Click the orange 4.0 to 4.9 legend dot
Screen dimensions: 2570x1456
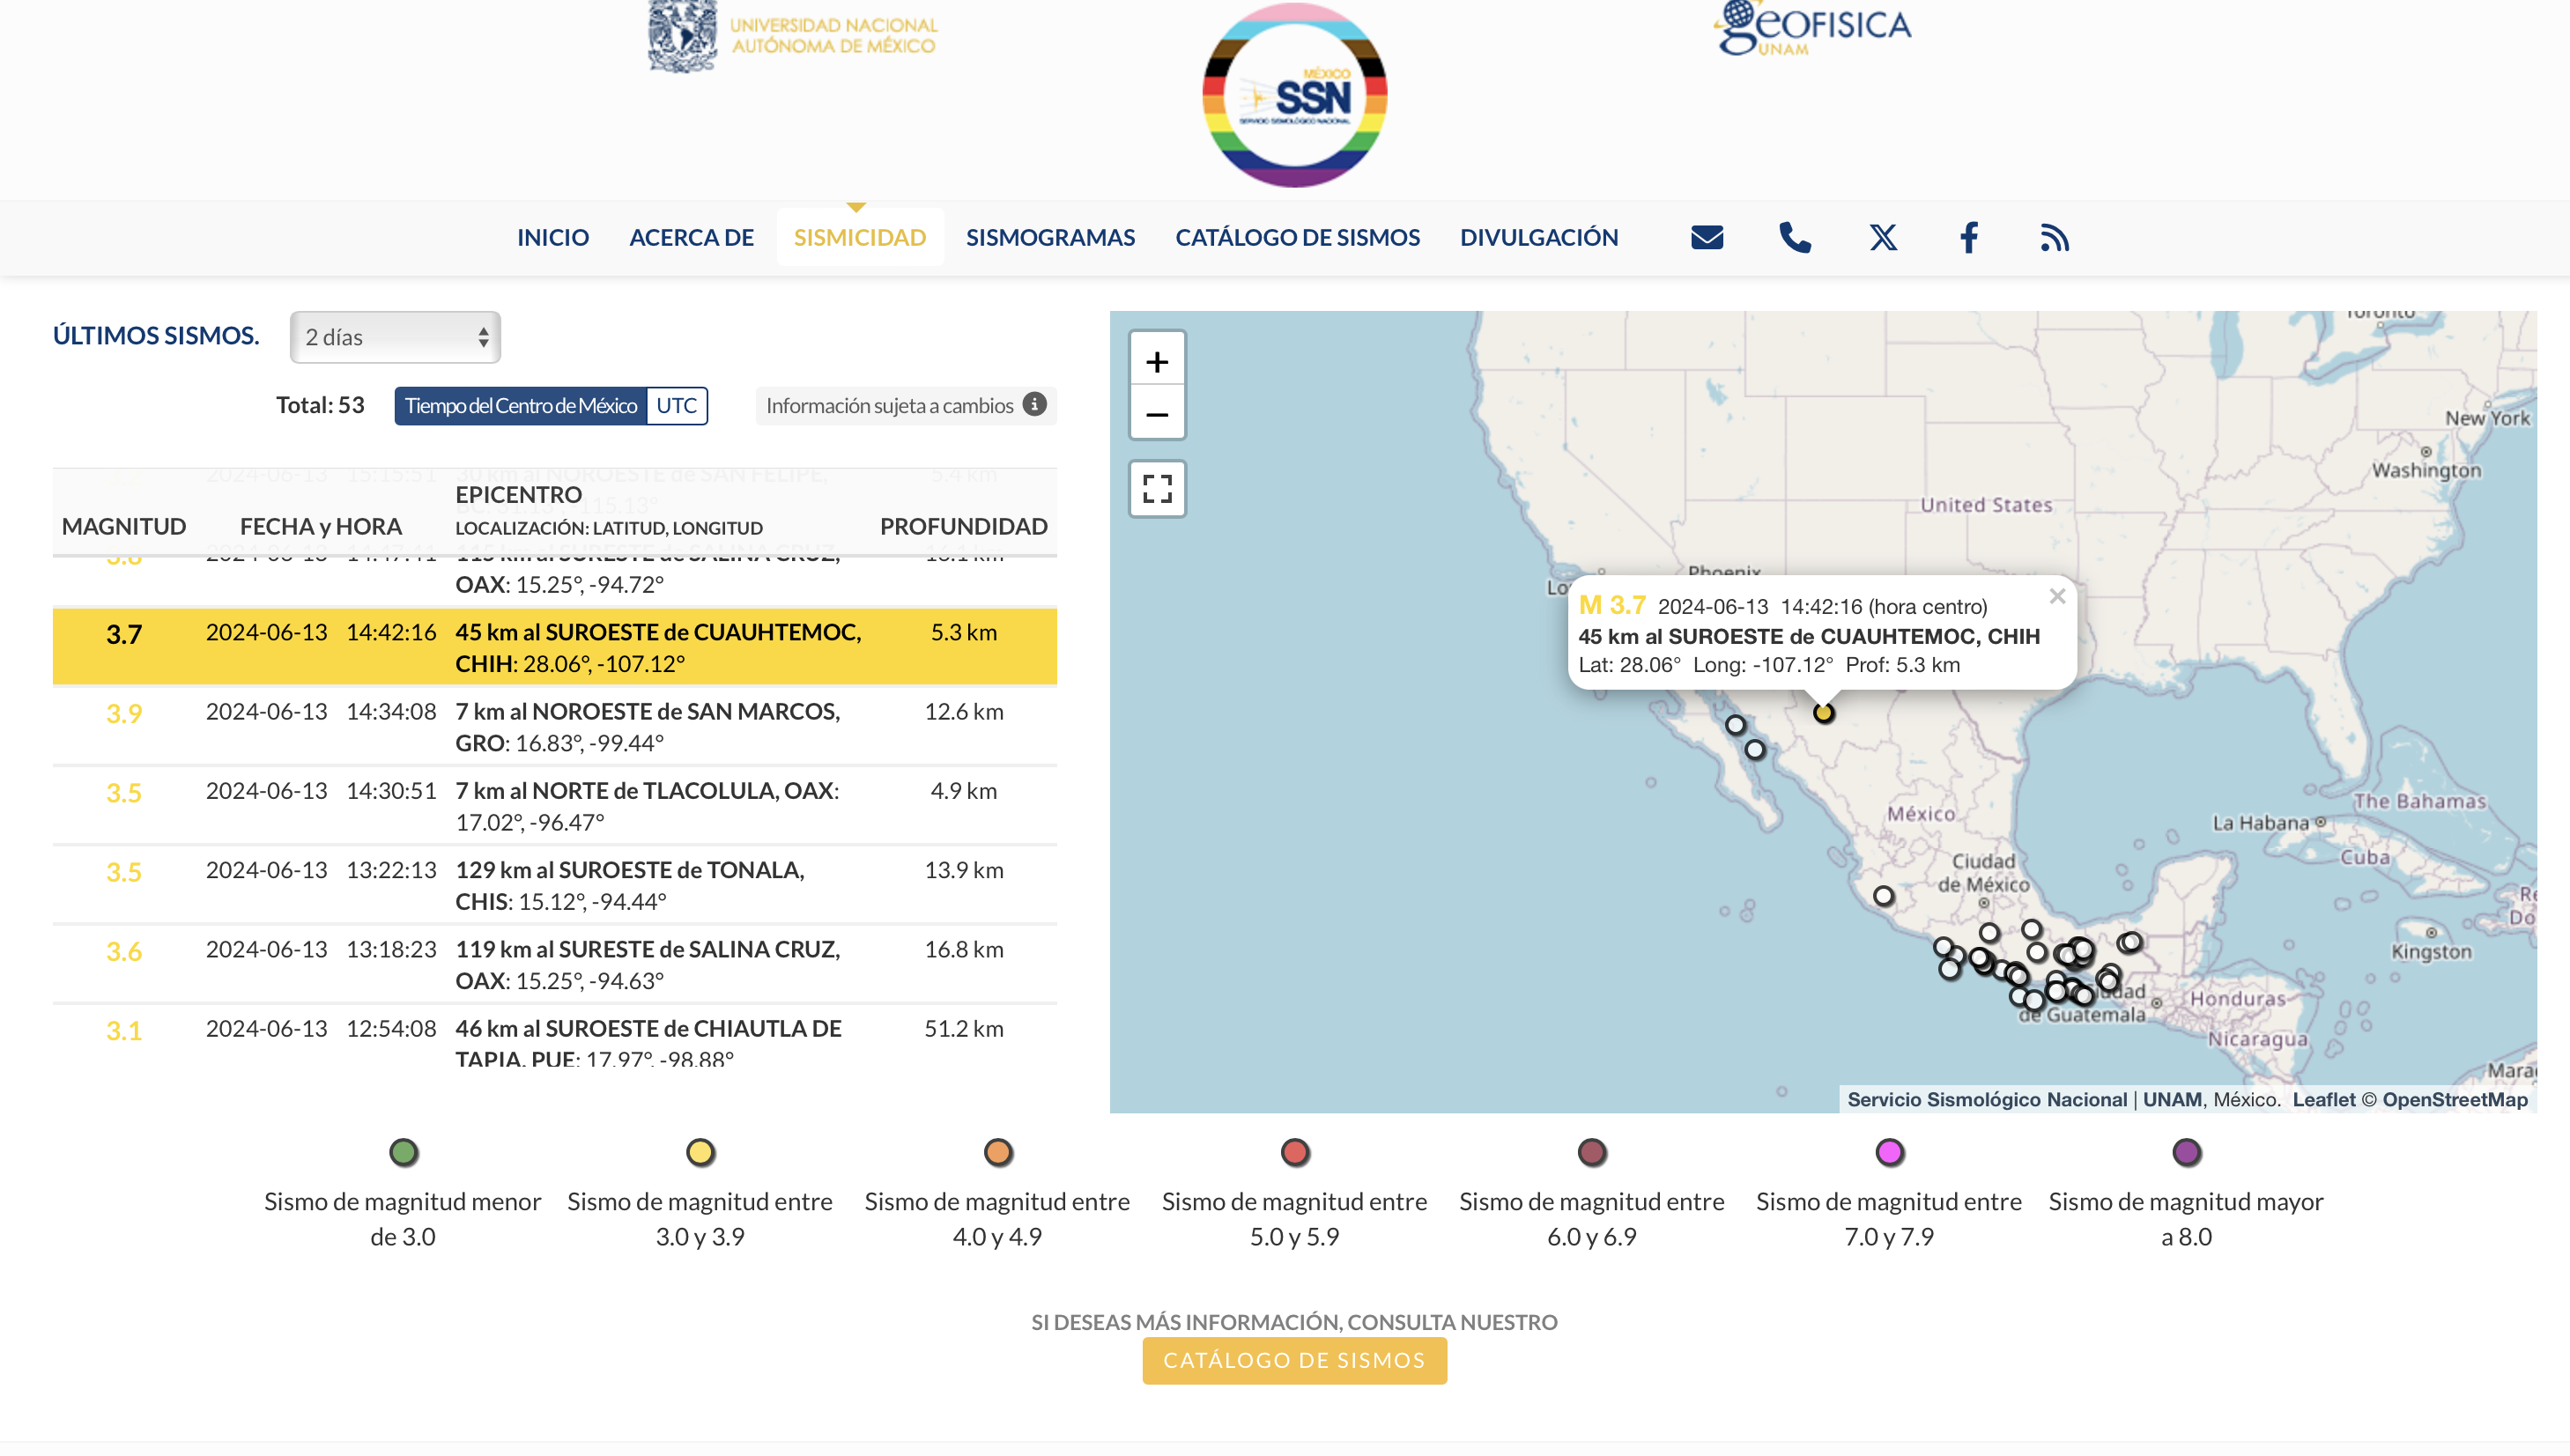click(x=998, y=1152)
